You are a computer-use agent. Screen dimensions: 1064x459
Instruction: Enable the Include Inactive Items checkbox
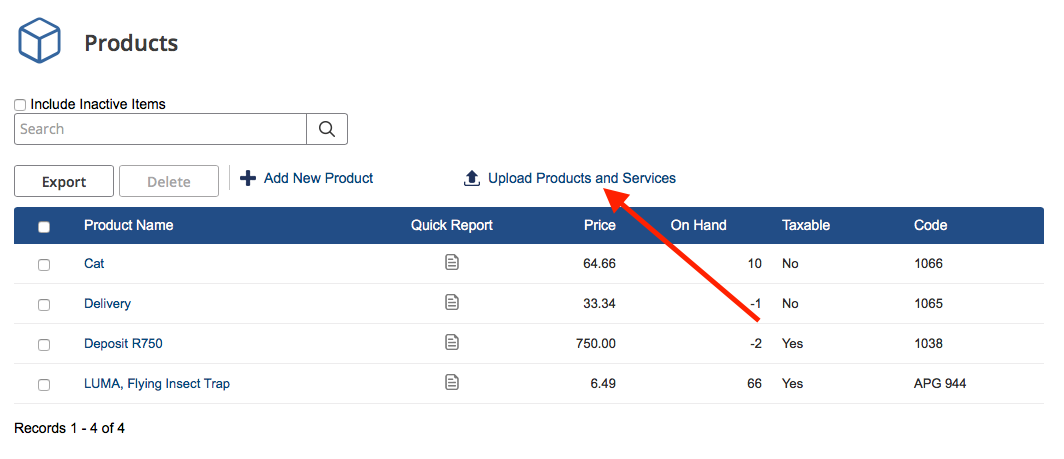tap(21, 105)
